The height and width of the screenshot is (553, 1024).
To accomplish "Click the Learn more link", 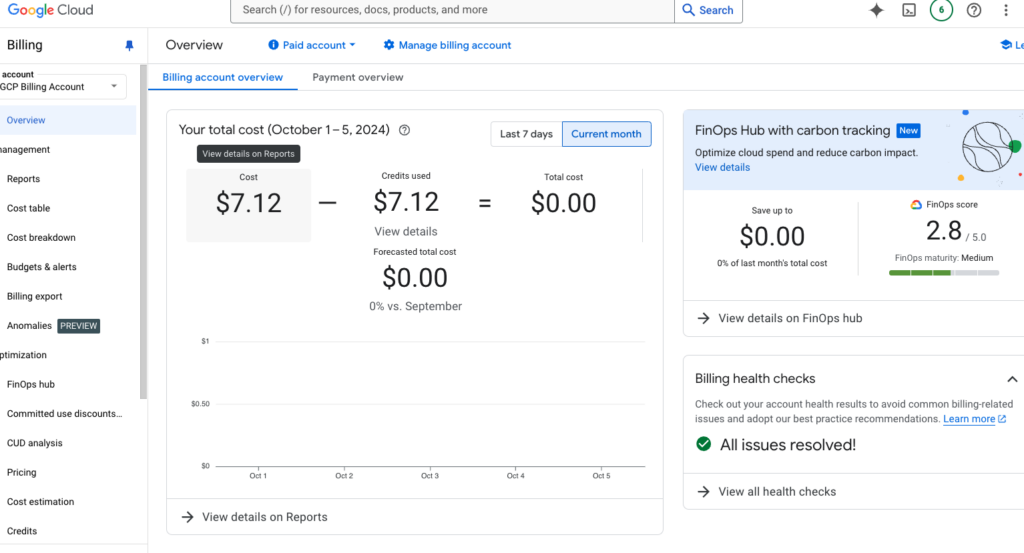I will (x=968, y=419).
